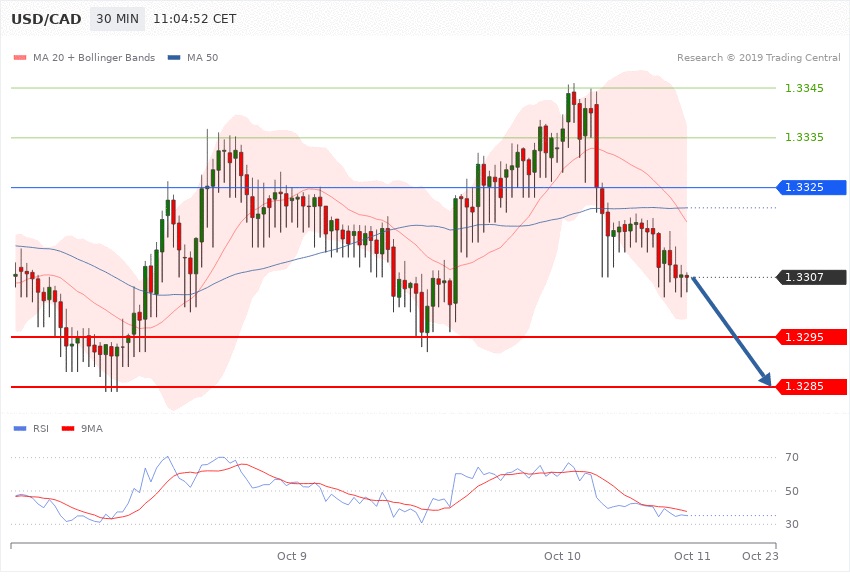This screenshot has width=850, height=576.
Task: Click the black 1.3307 current price tag
Action: (x=810, y=277)
